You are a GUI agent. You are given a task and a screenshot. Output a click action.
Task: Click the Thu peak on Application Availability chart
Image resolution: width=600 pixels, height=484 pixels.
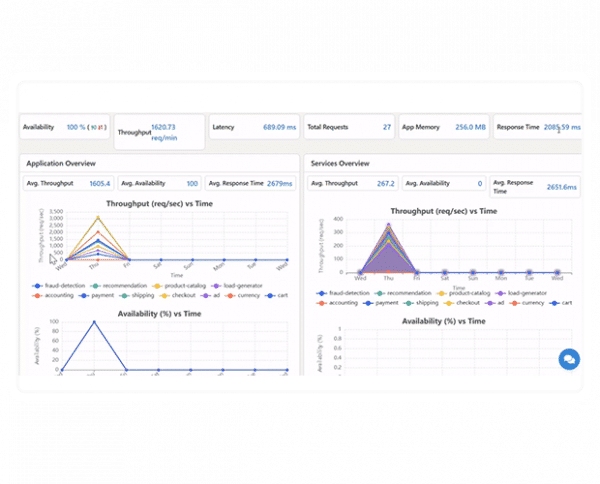(94, 322)
